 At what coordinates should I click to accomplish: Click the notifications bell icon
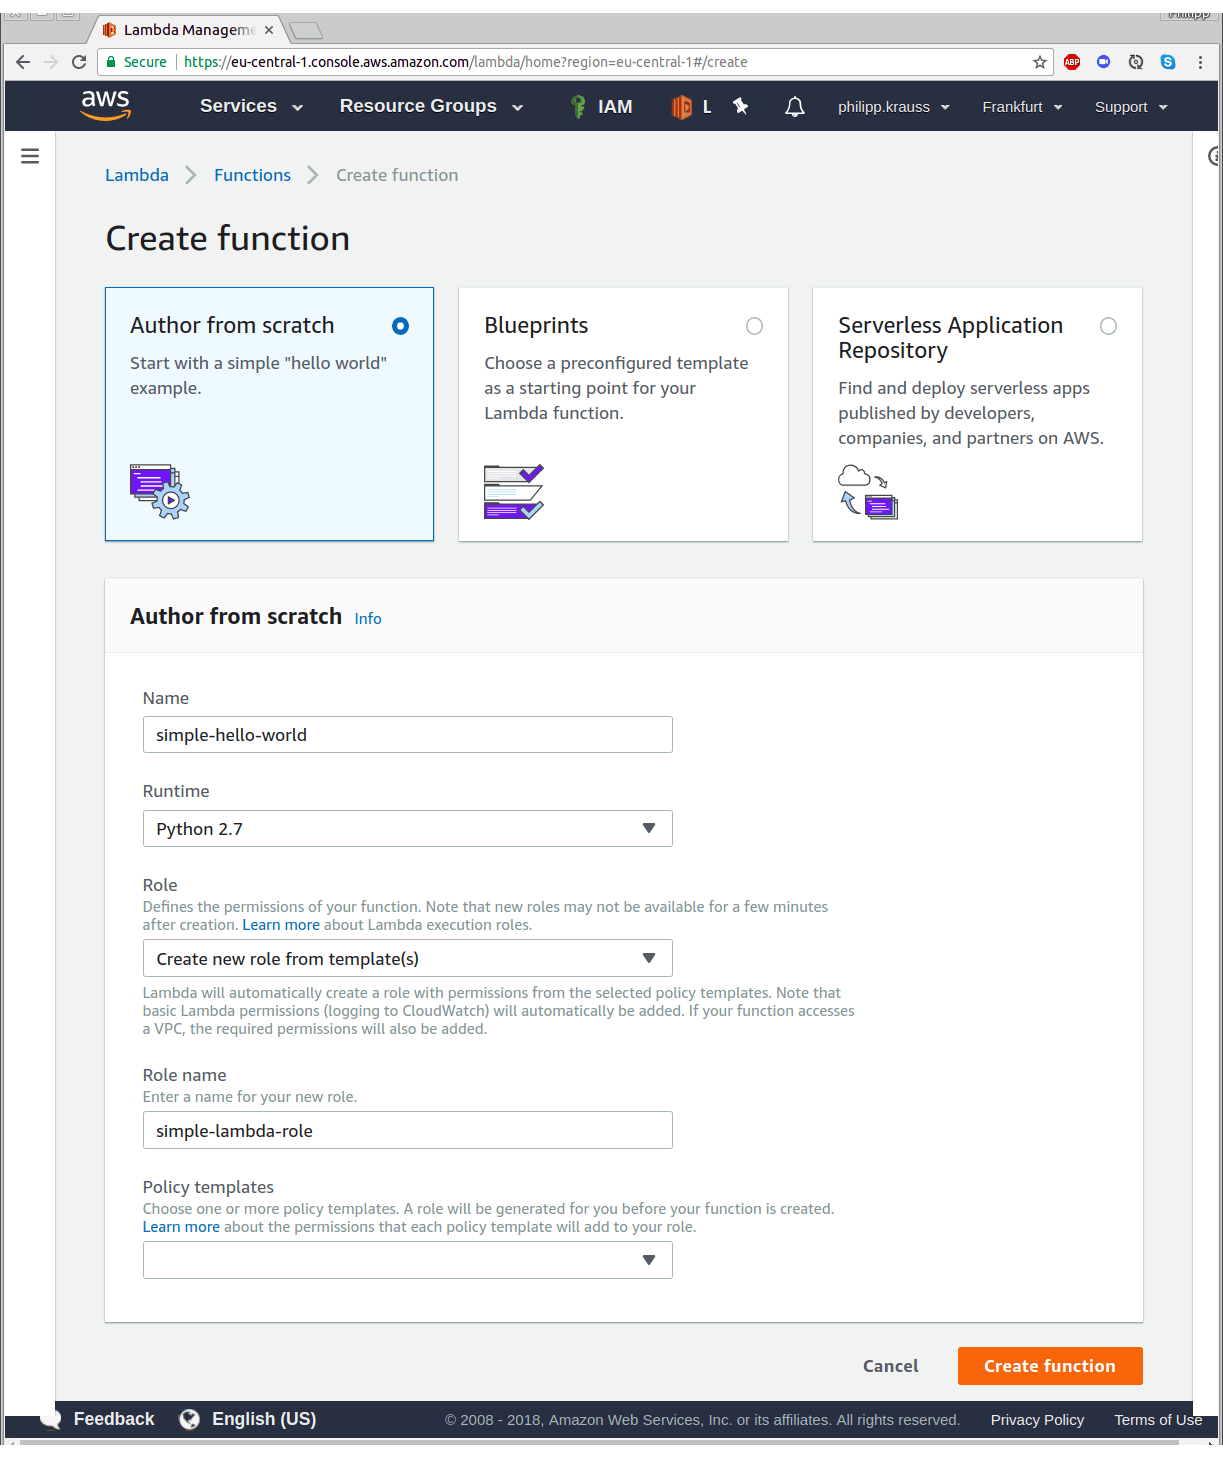(794, 107)
